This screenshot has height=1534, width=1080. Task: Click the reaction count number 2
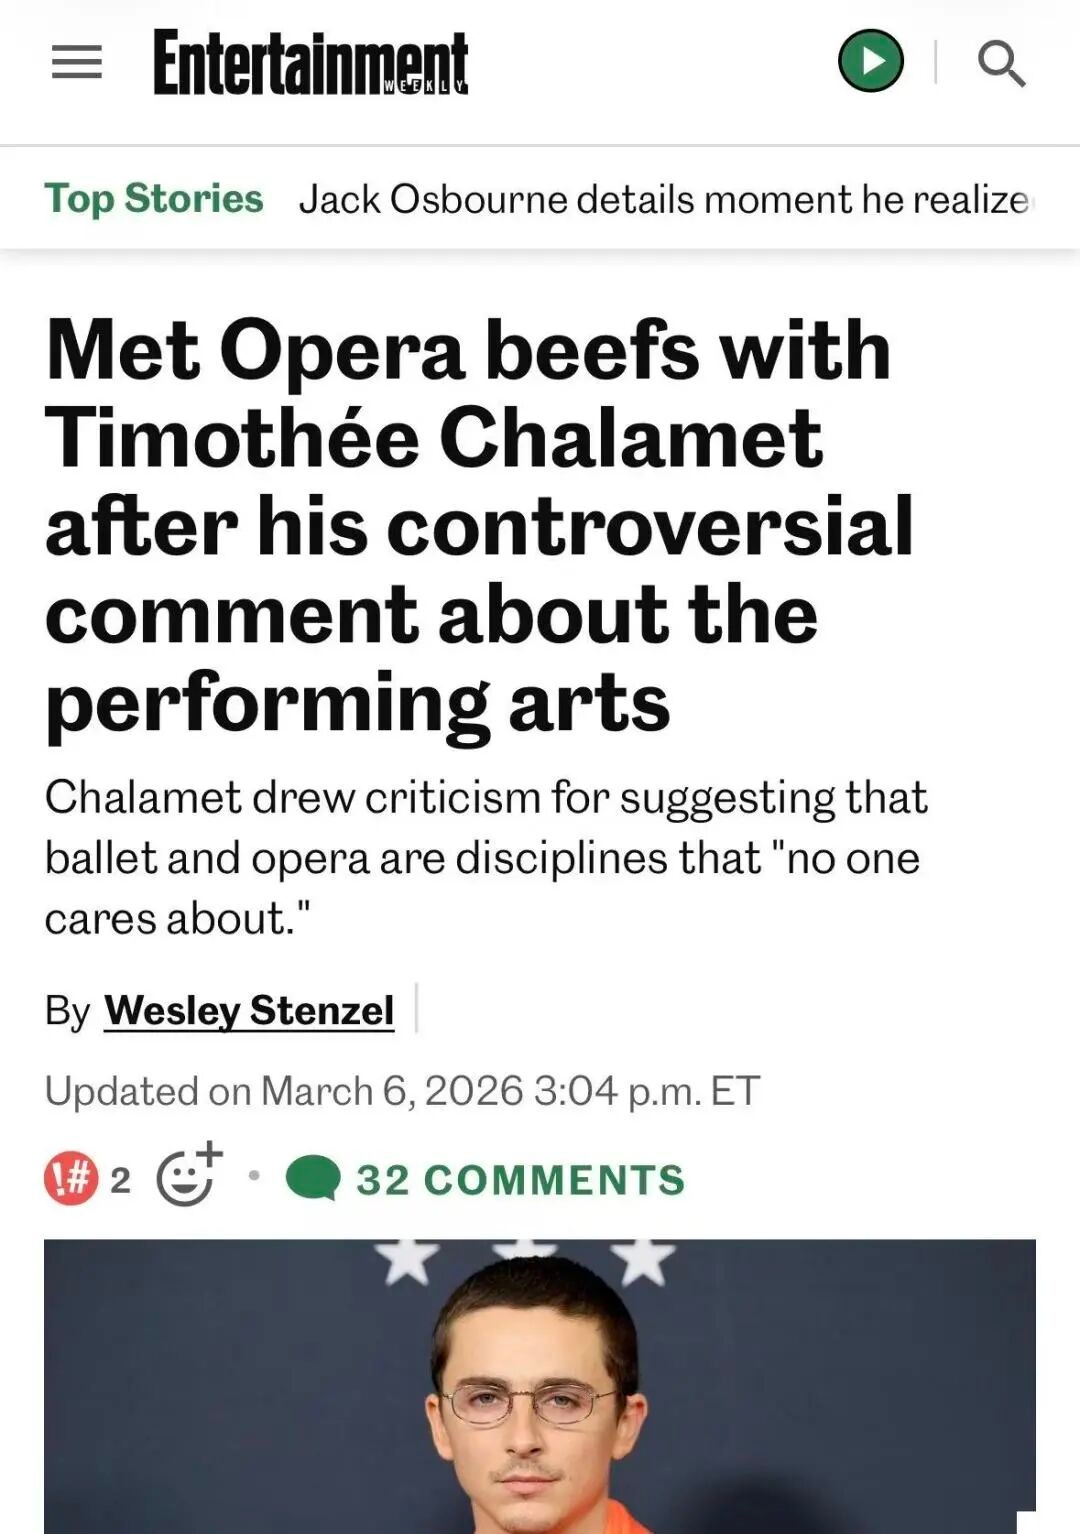coord(120,1180)
